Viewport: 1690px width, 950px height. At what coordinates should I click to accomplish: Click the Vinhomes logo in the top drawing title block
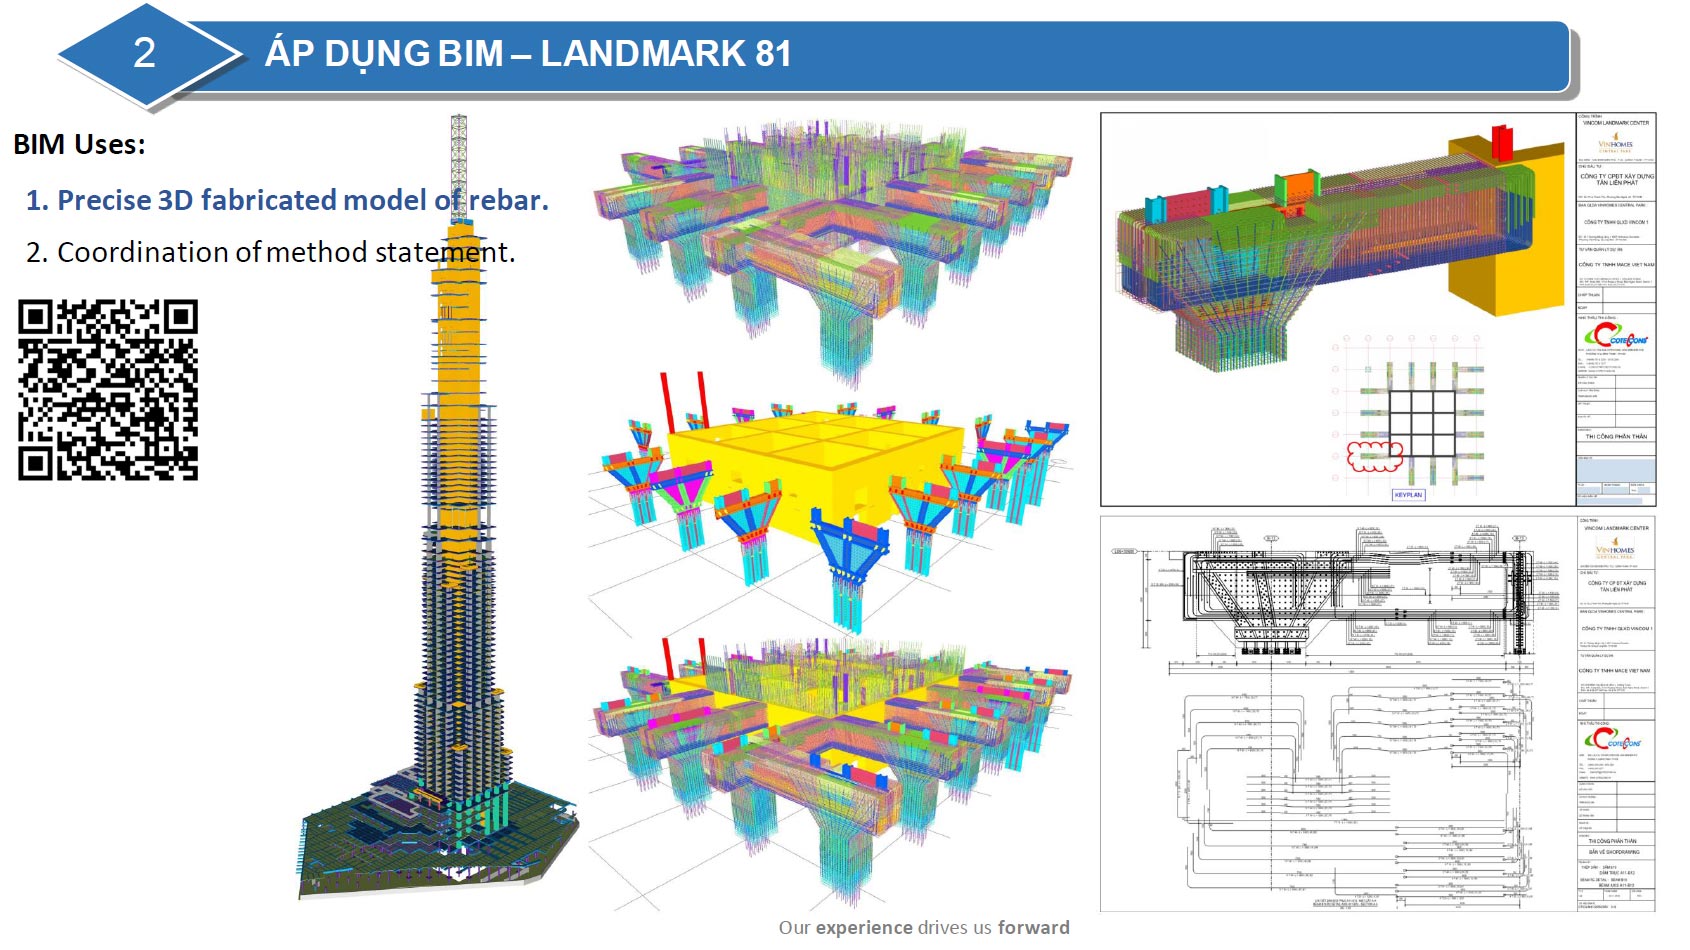pos(1615,144)
